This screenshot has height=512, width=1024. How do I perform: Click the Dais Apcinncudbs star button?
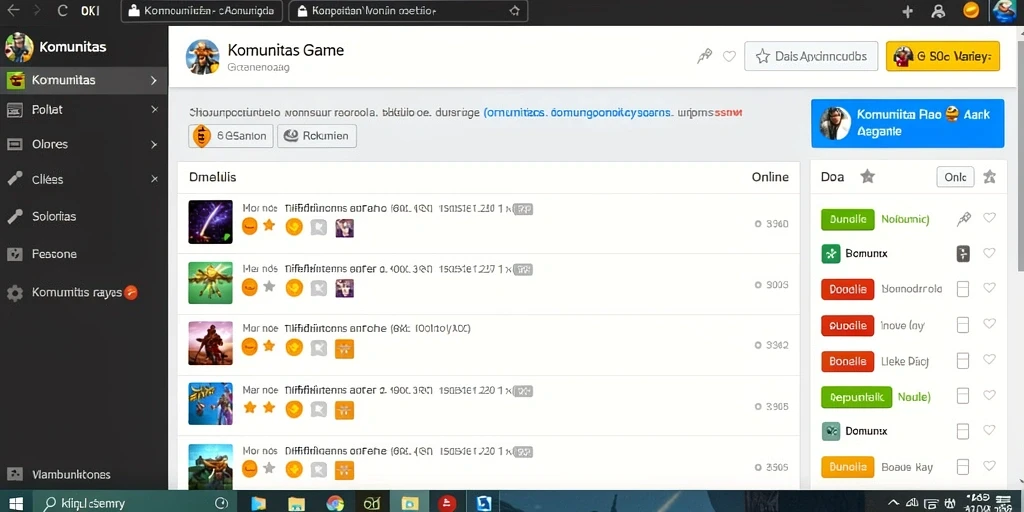(810, 57)
